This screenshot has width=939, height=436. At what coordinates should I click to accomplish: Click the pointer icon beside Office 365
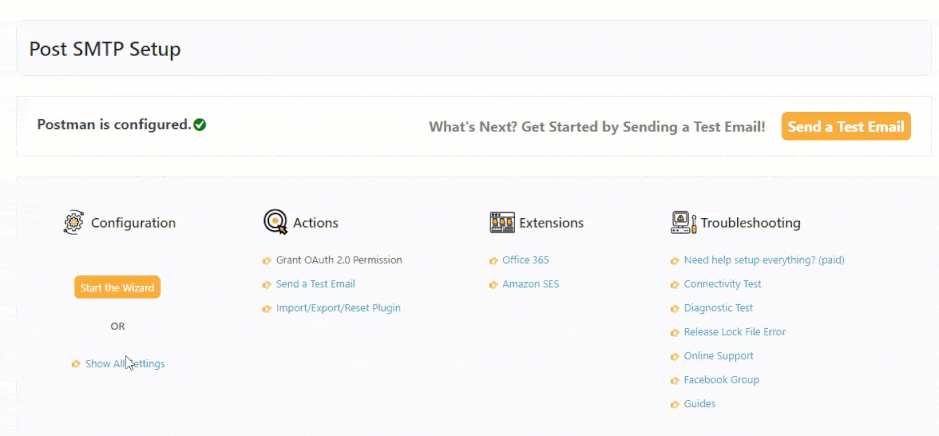click(x=493, y=261)
